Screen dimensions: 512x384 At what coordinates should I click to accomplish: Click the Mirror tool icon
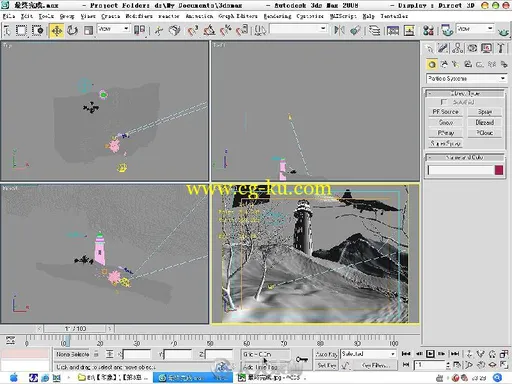[x=339, y=30]
